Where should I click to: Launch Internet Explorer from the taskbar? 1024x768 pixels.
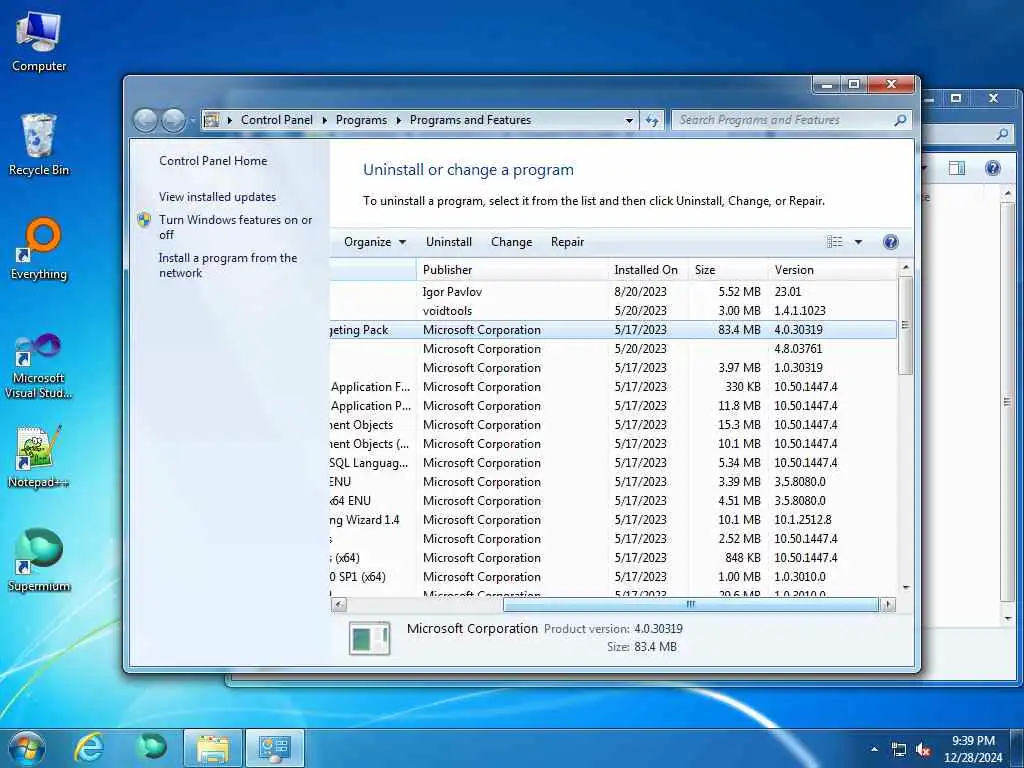coord(89,748)
